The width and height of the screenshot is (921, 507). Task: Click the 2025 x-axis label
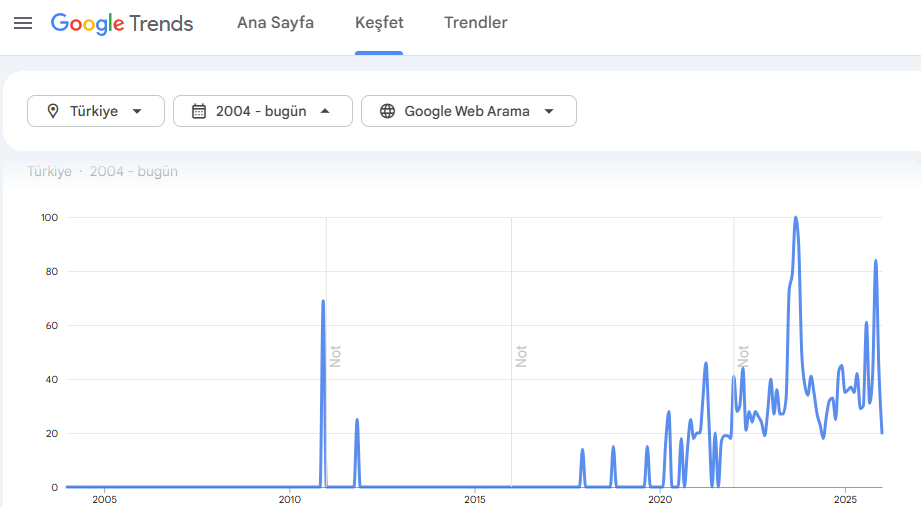845,499
